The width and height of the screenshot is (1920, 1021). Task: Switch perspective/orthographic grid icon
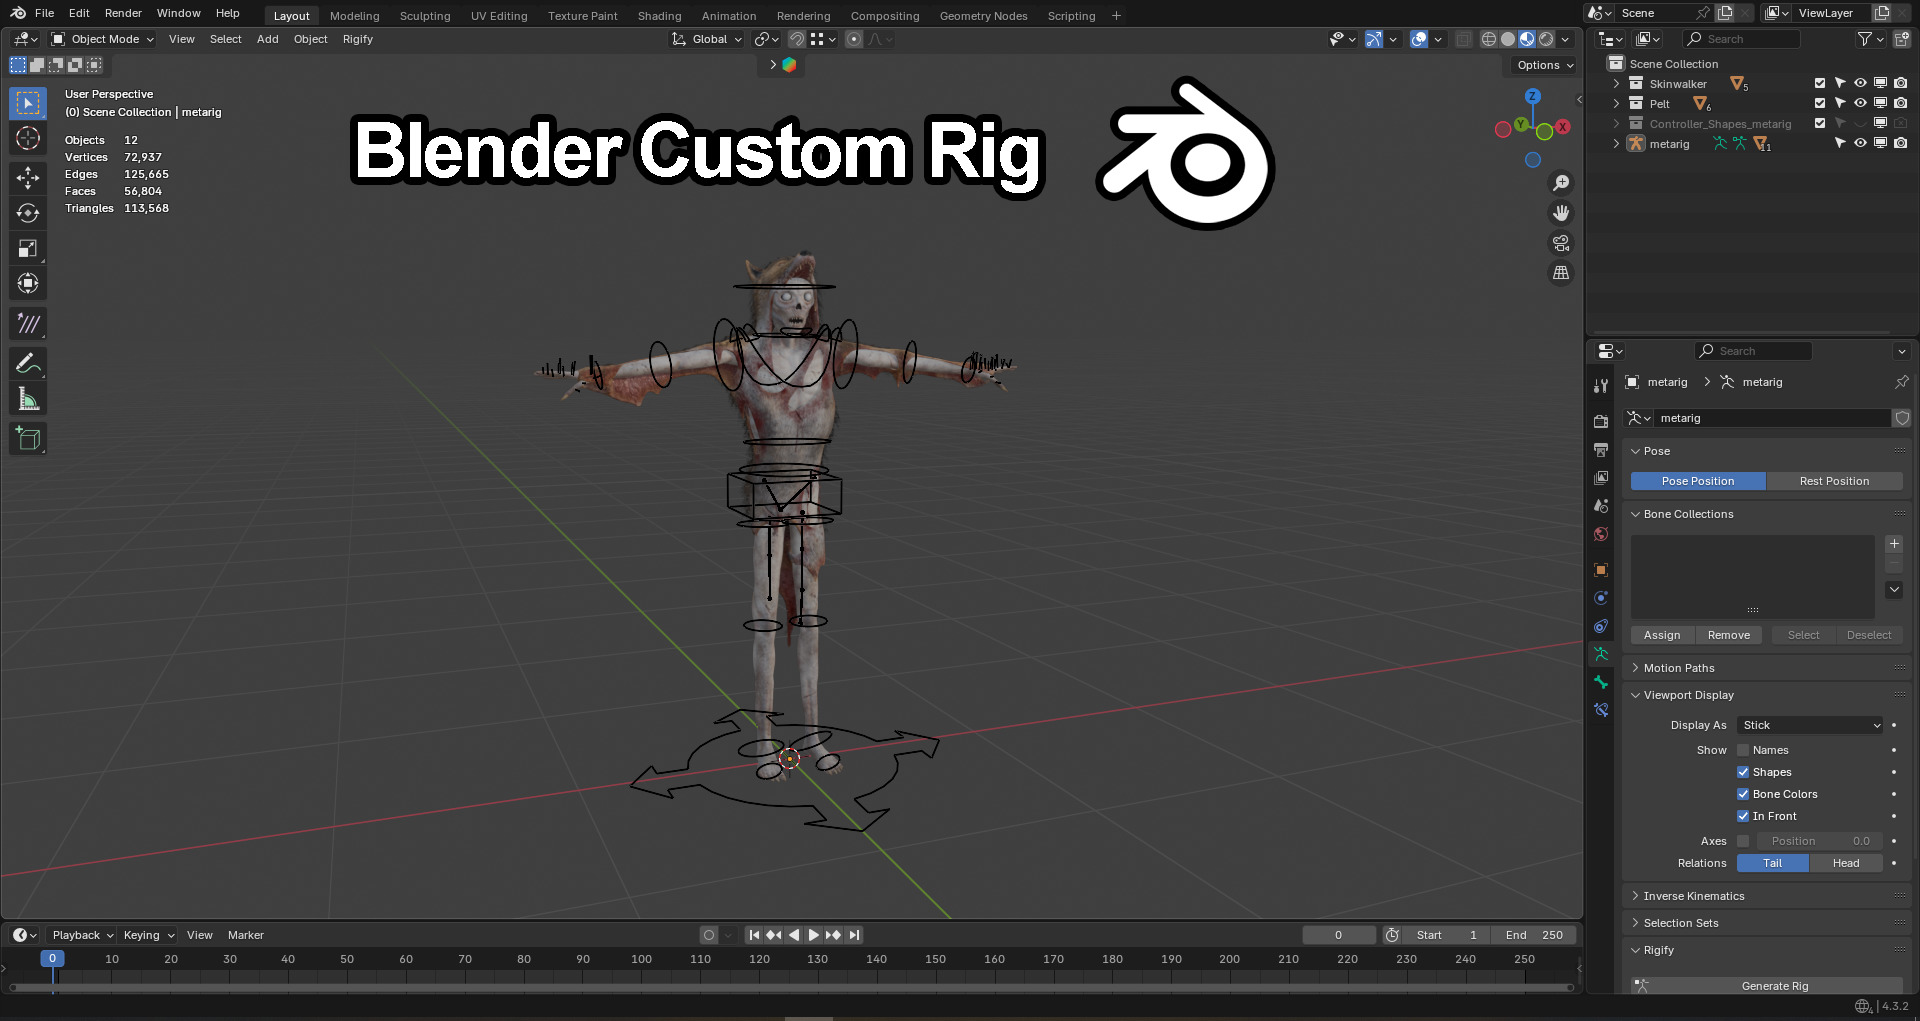coord(1561,273)
